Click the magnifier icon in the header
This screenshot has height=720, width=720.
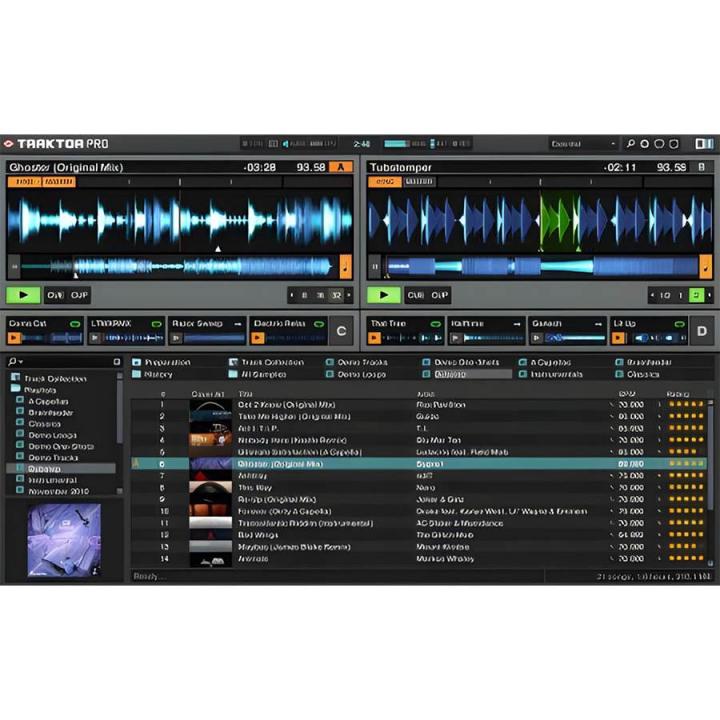631,144
